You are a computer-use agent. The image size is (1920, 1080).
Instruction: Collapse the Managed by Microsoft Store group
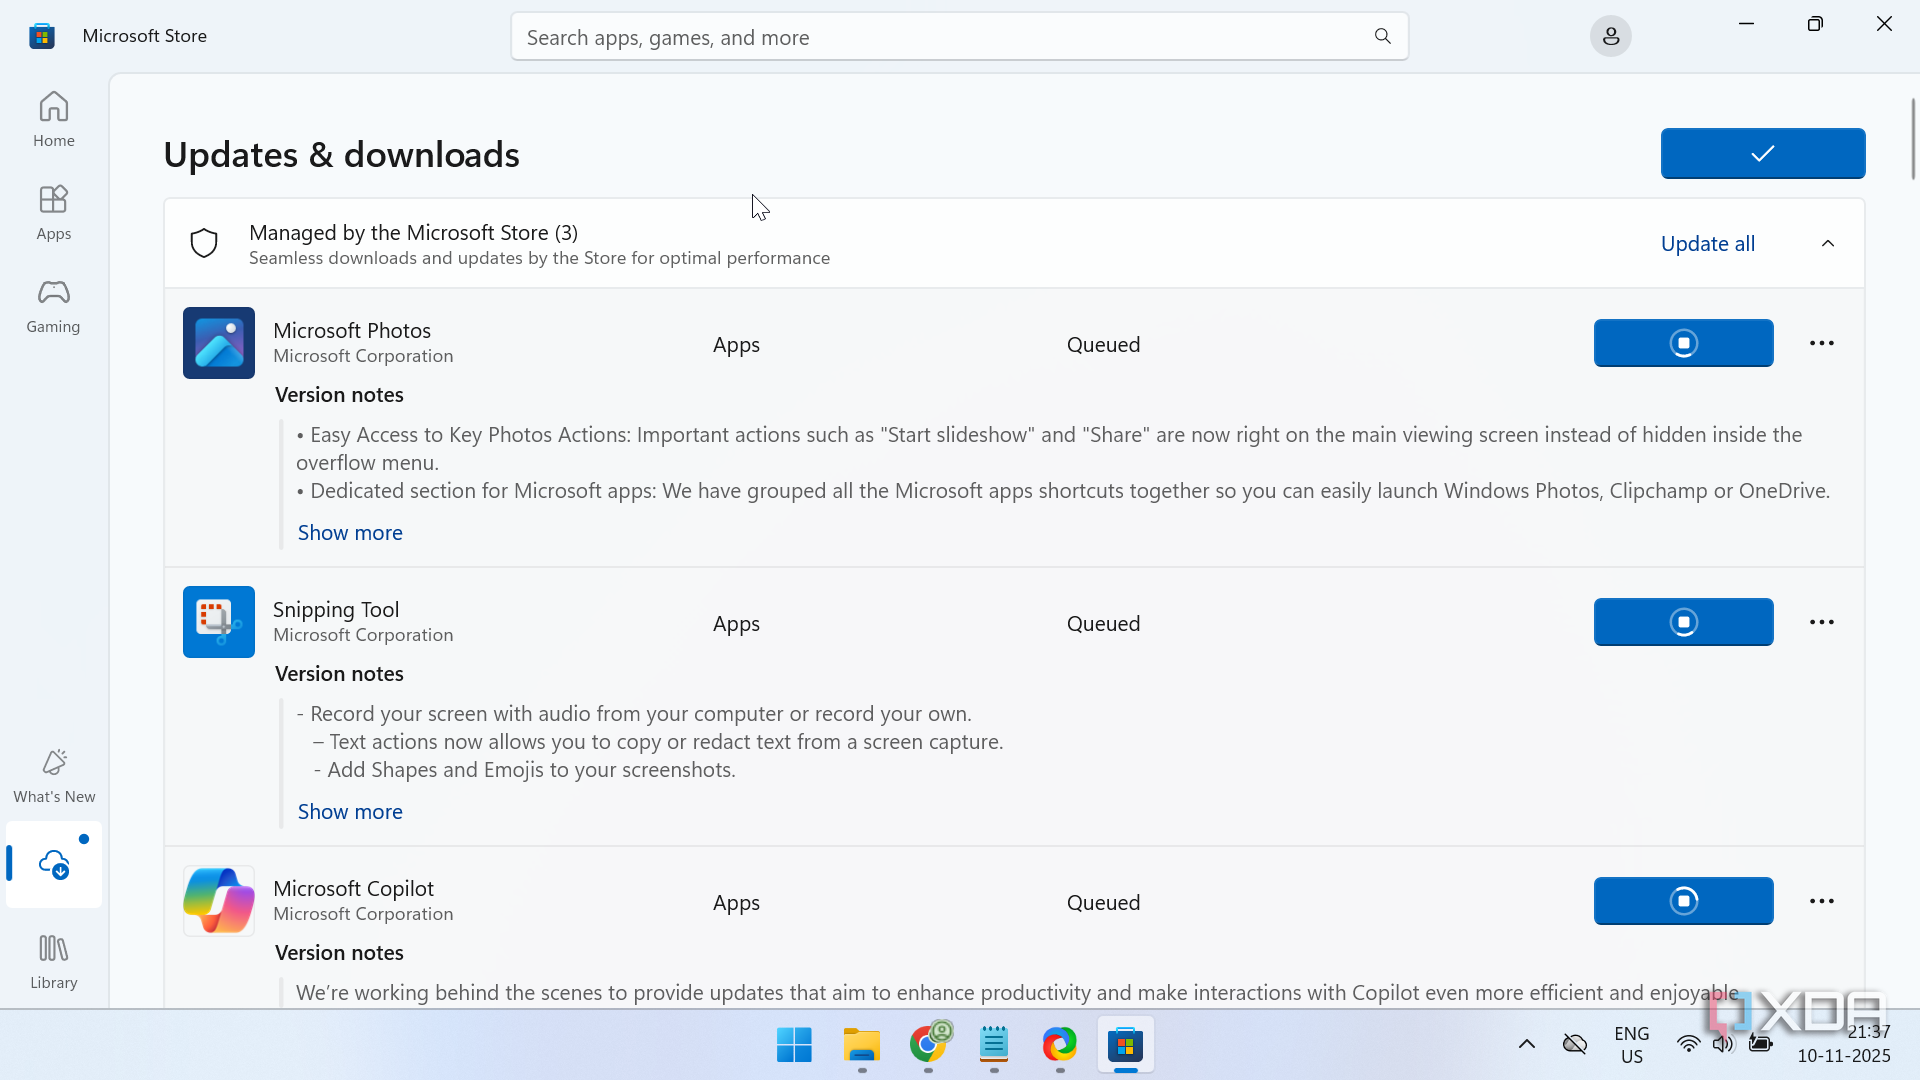pyautogui.click(x=1828, y=244)
